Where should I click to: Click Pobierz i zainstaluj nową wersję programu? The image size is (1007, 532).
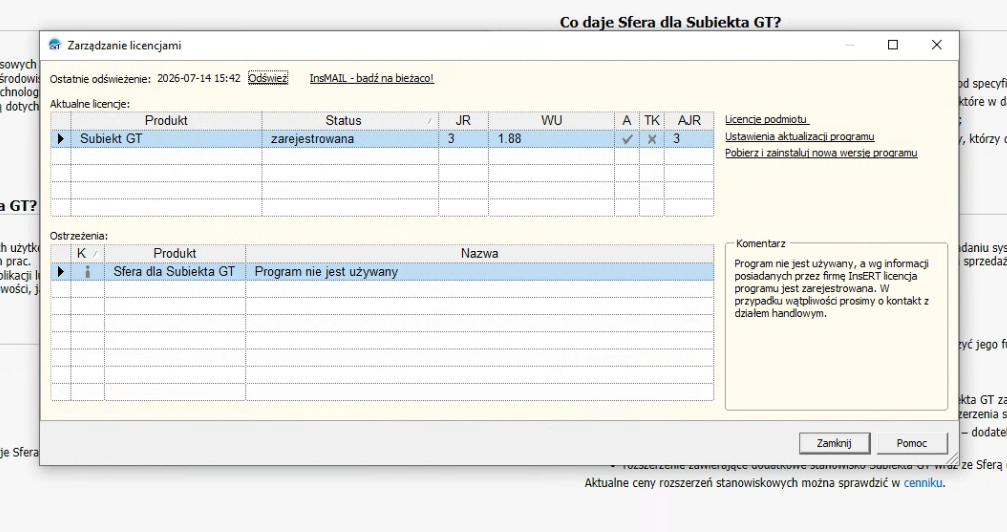click(x=821, y=153)
